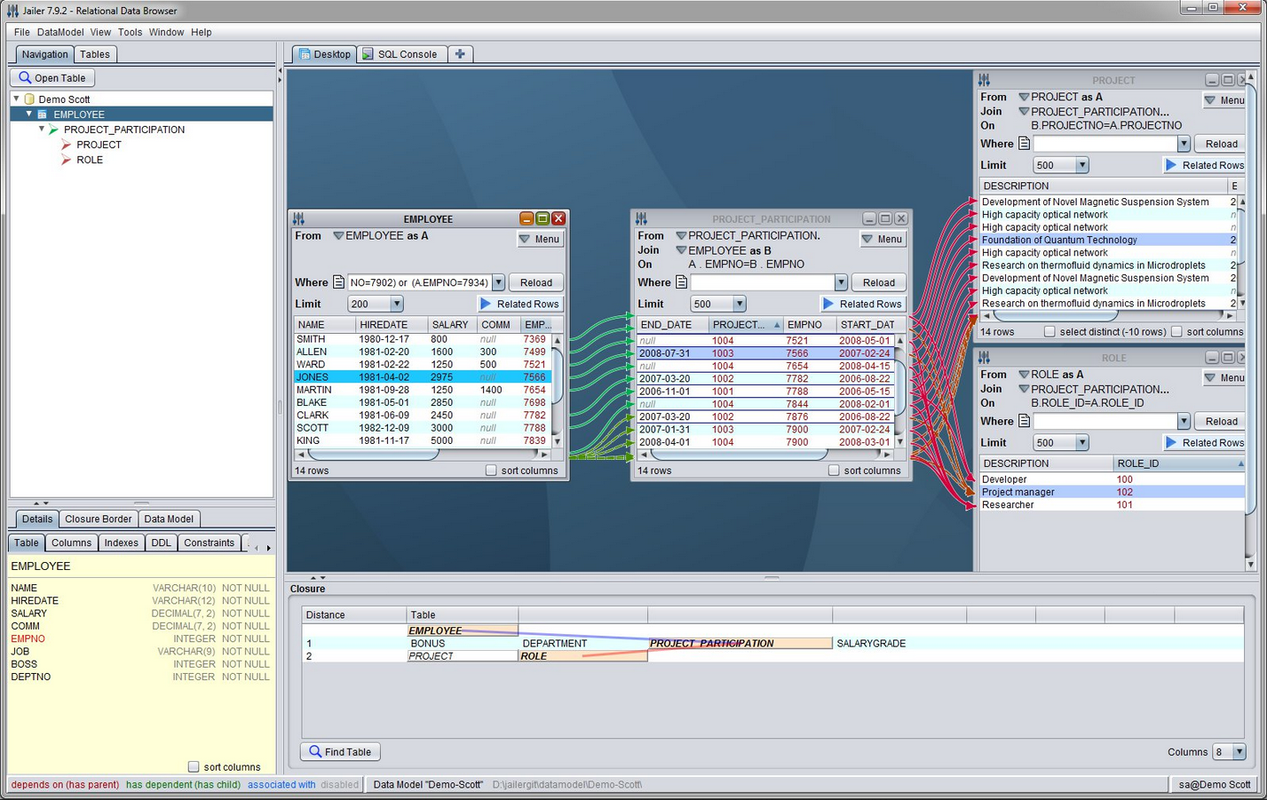
Task: Click Reload in the ROLE window
Action: (1221, 421)
